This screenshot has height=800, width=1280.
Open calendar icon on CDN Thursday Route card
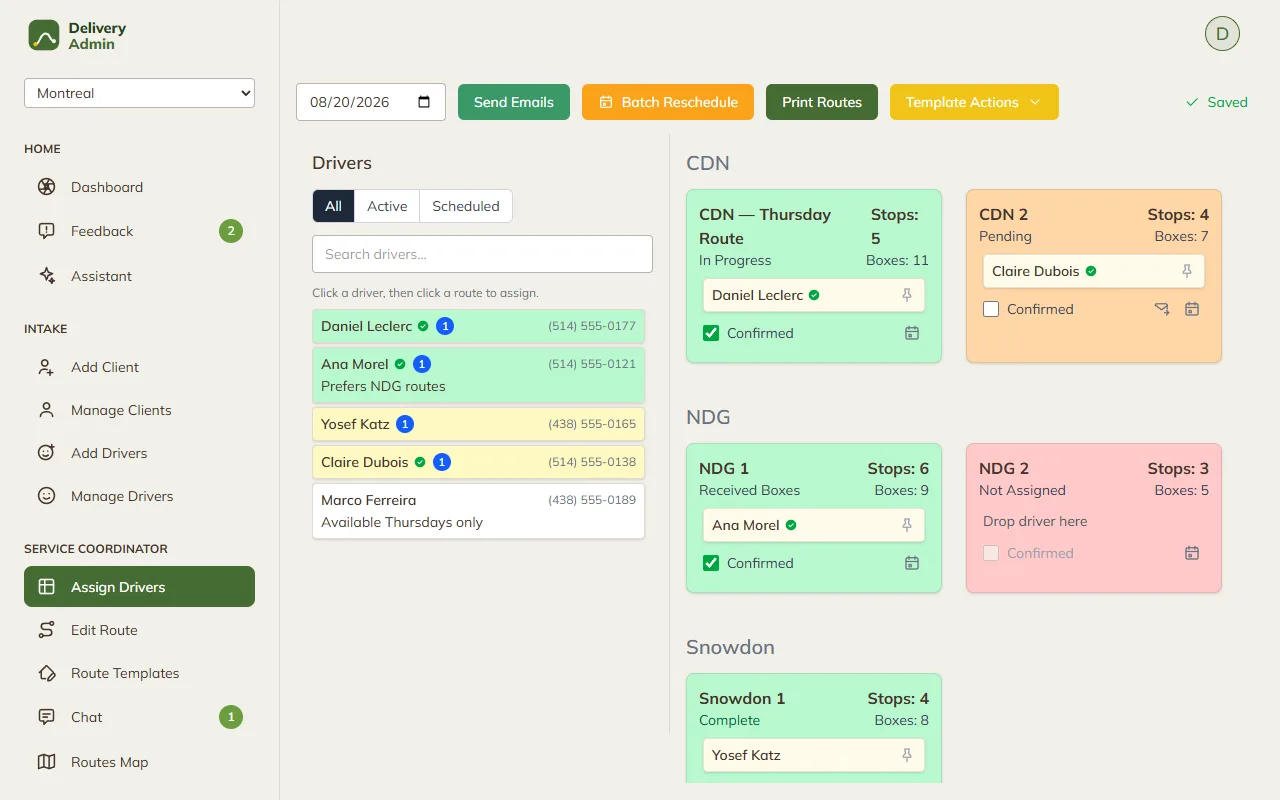912,333
